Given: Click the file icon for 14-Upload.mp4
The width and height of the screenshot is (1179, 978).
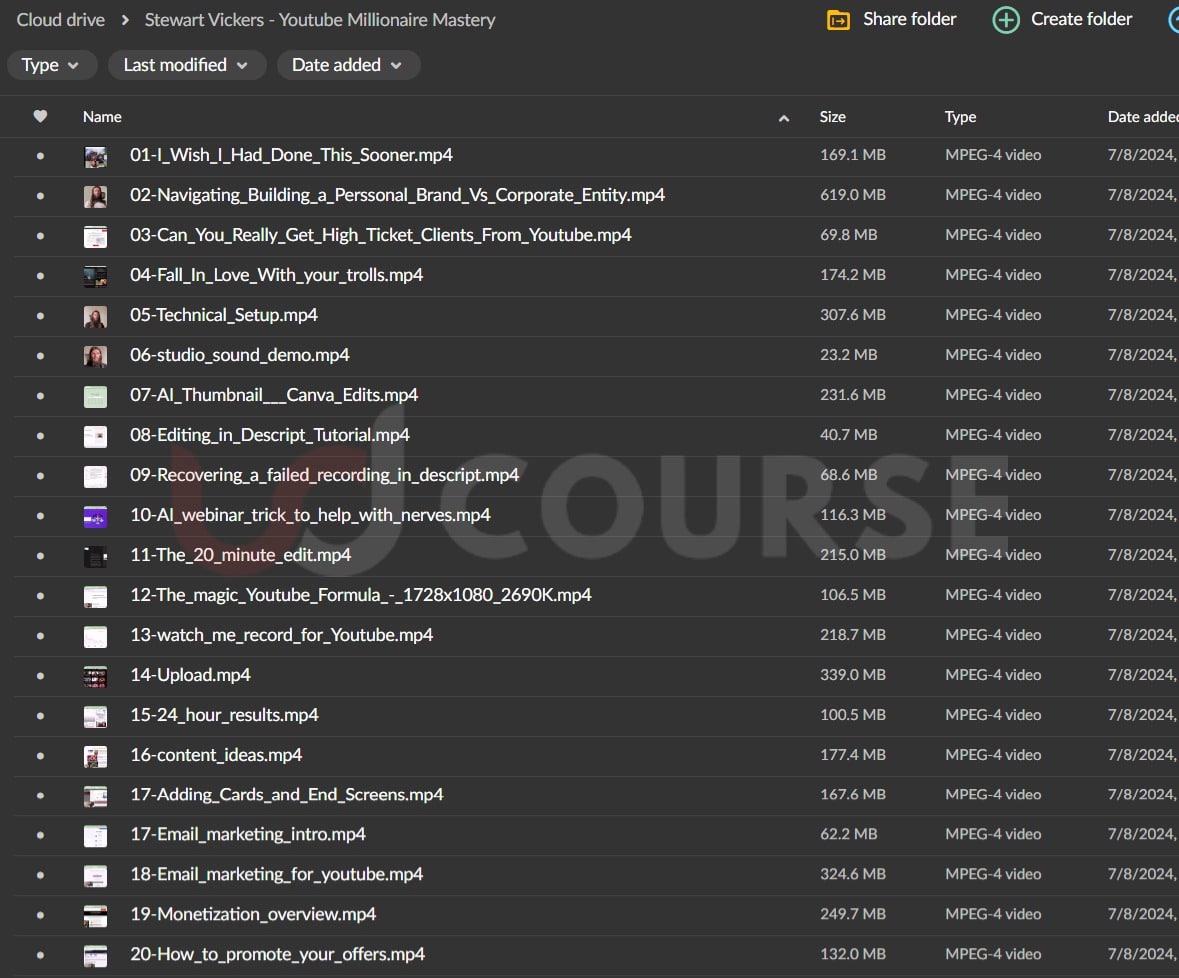Looking at the screenshot, I should pyautogui.click(x=95, y=676).
